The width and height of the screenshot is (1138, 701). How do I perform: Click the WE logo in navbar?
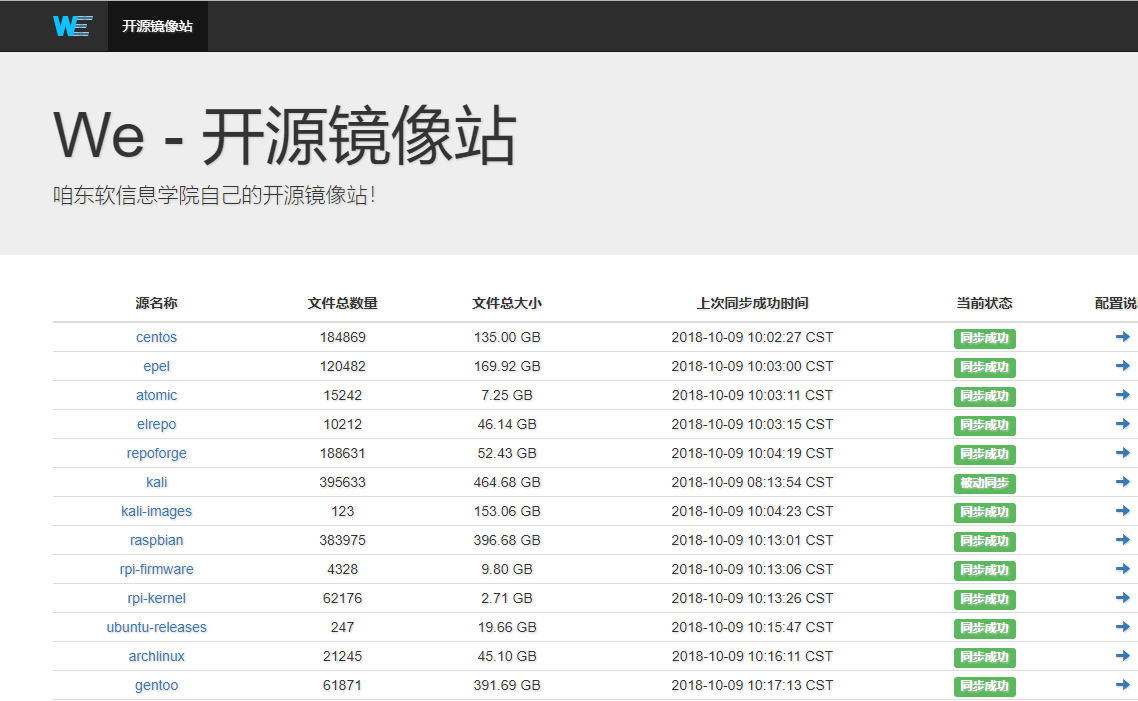(x=73, y=26)
